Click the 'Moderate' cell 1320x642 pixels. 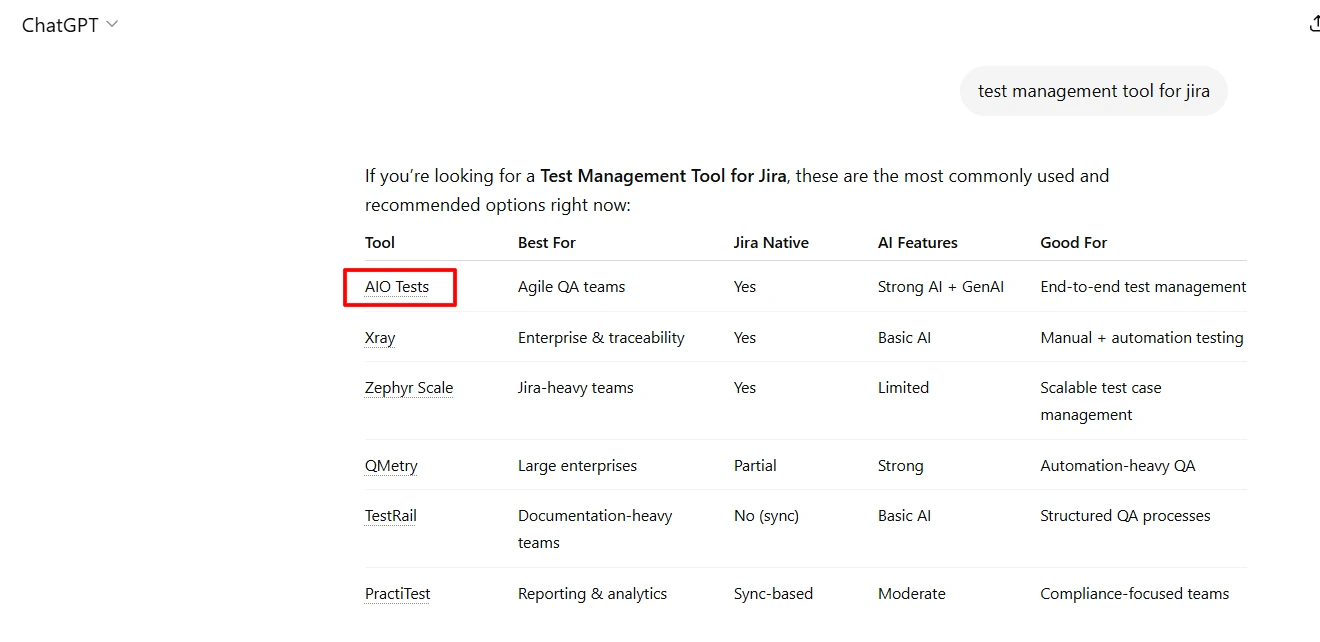point(912,594)
